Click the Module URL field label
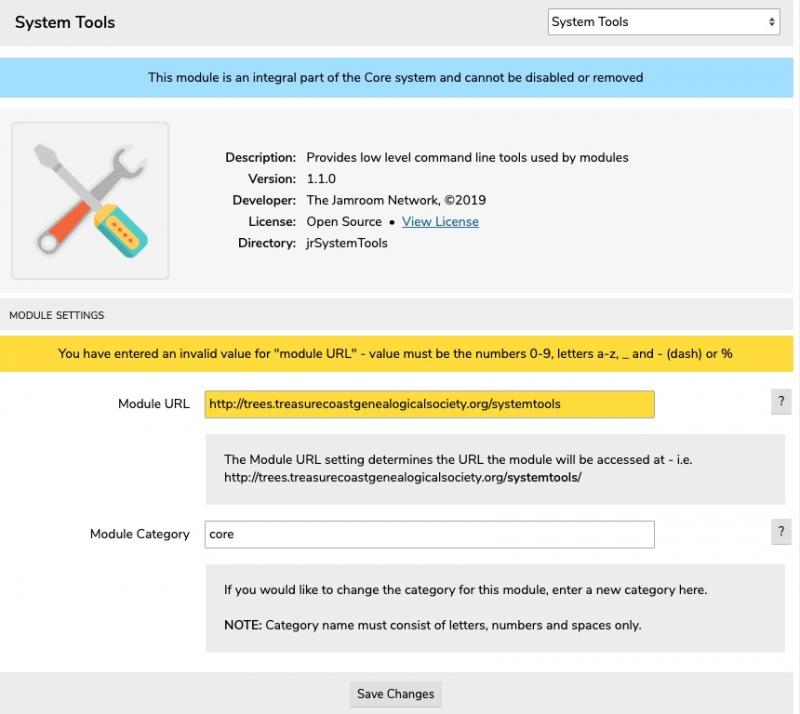The height and width of the screenshot is (714, 800). coord(153,404)
